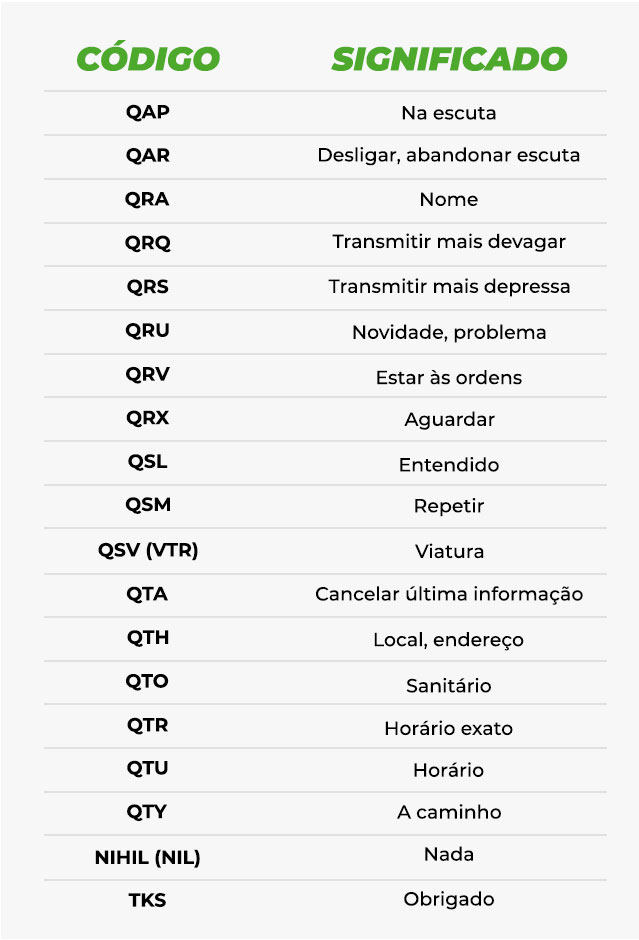The image size is (639, 940).
Task: Click the NIHIL (NIL) code
Action: pos(147,857)
